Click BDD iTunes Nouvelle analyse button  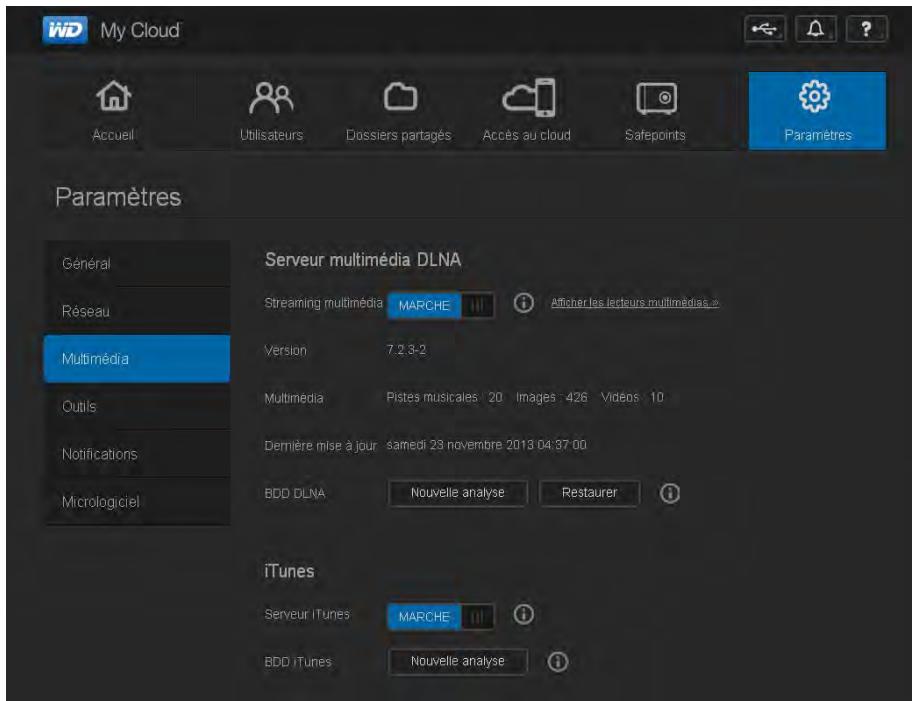pyautogui.click(x=458, y=661)
